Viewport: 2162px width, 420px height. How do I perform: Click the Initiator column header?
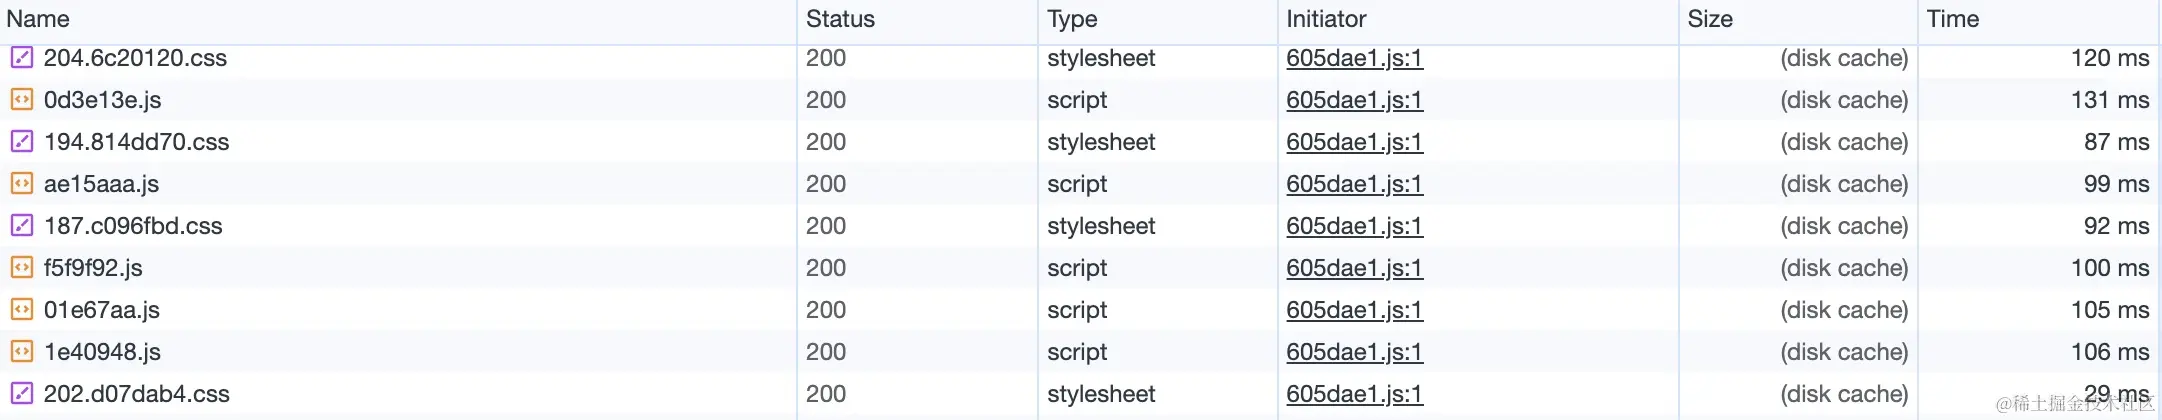point(1326,19)
